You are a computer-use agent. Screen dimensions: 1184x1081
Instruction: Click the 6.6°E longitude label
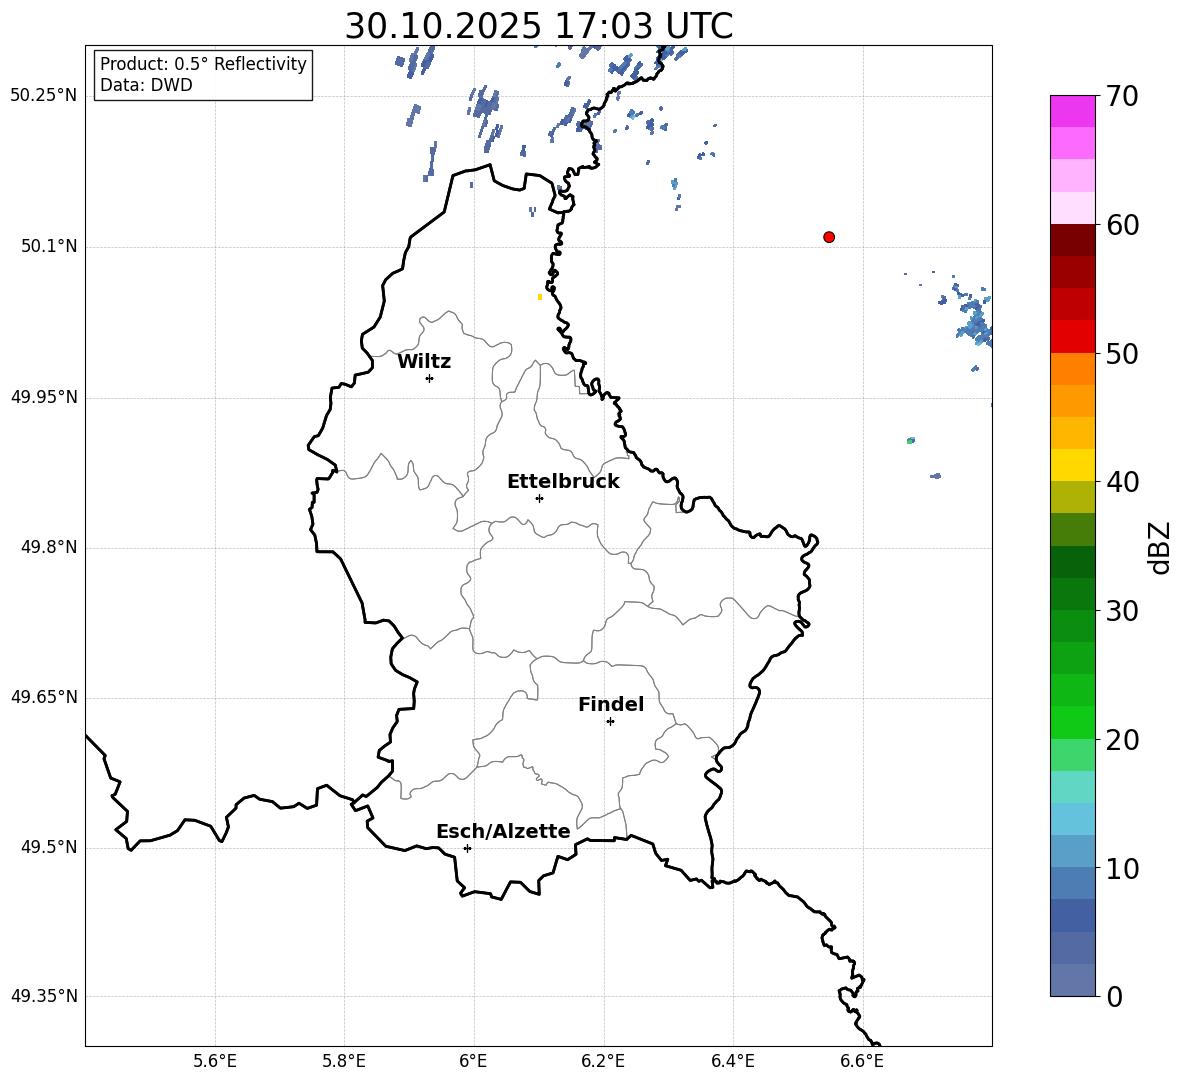pyautogui.click(x=862, y=1061)
